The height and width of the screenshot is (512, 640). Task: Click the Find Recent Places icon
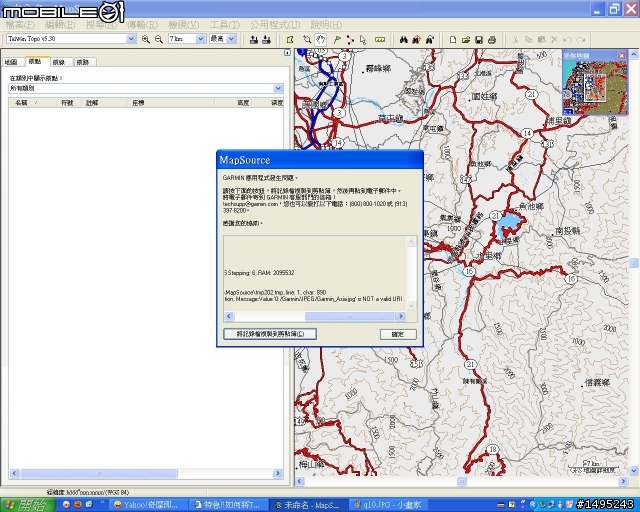point(429,40)
